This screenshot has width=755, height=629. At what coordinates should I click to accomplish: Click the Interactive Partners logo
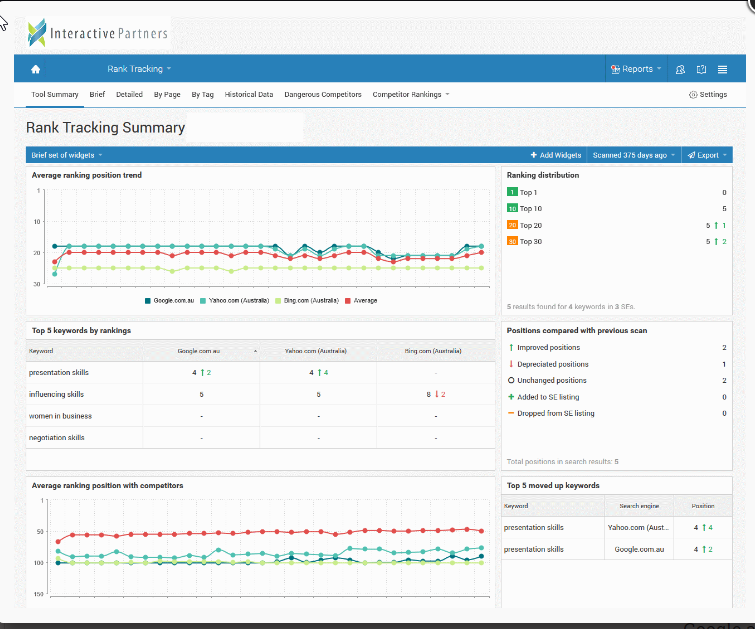tap(98, 33)
